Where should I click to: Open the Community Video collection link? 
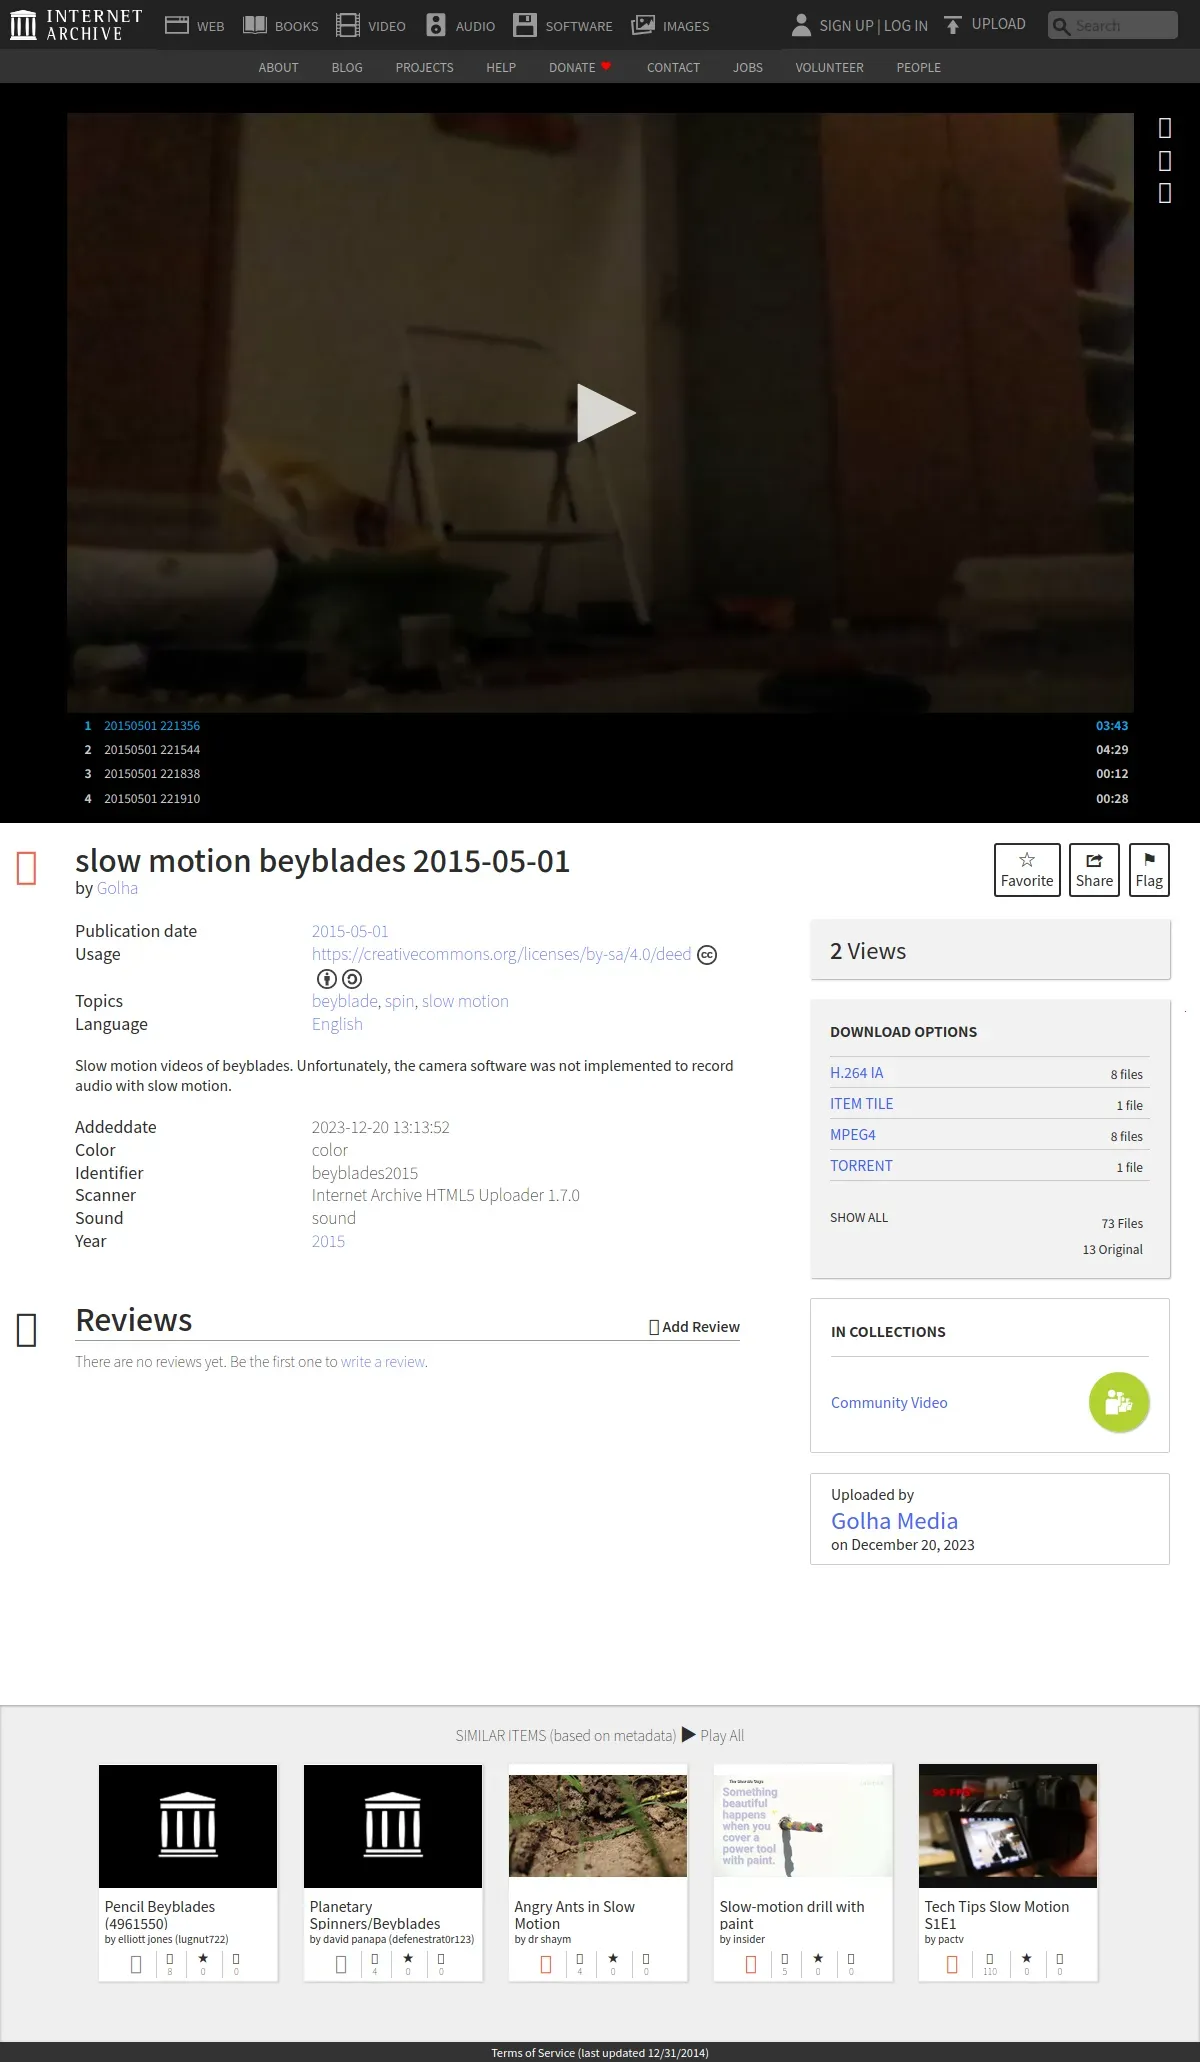tap(889, 1403)
